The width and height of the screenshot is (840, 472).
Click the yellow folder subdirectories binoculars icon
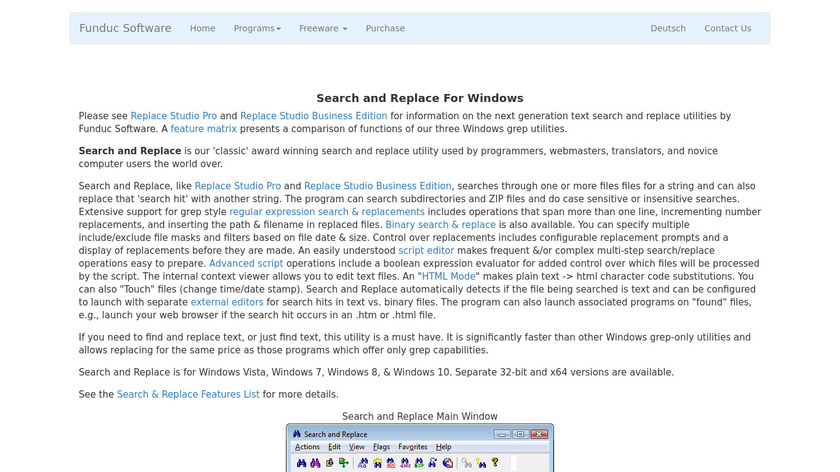click(x=378, y=463)
